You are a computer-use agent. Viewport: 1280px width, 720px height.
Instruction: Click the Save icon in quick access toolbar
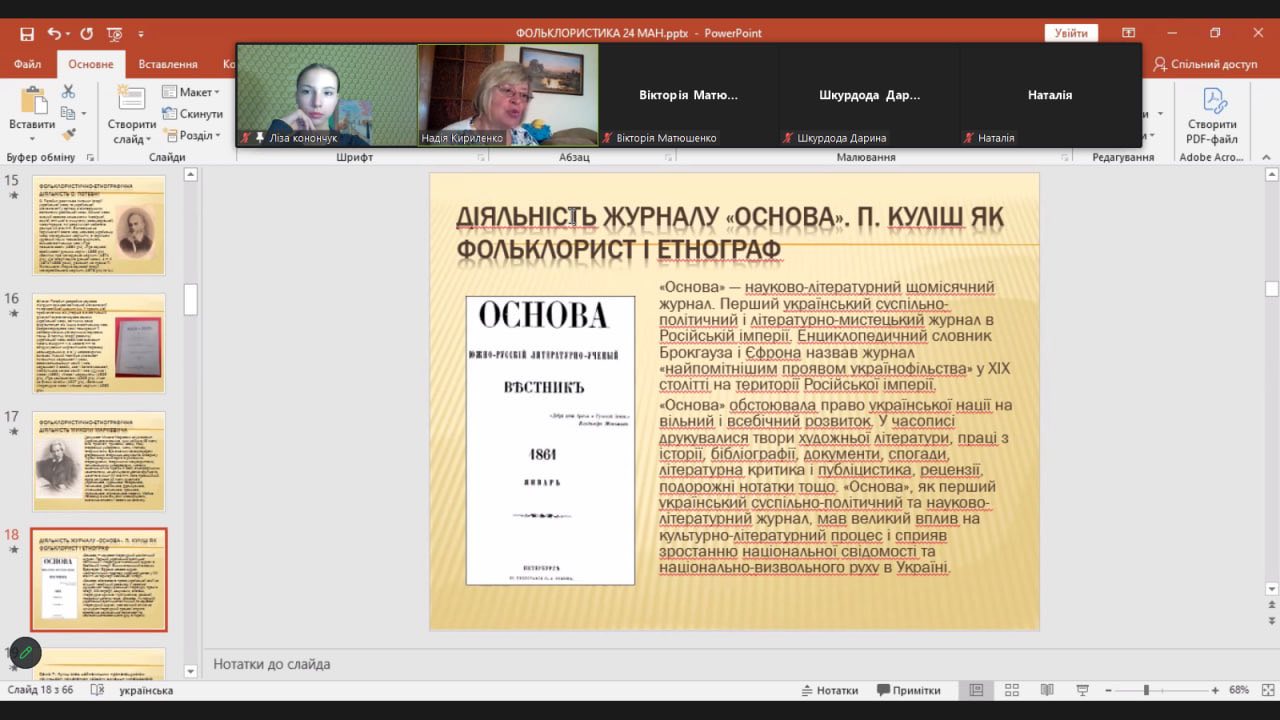click(x=27, y=33)
